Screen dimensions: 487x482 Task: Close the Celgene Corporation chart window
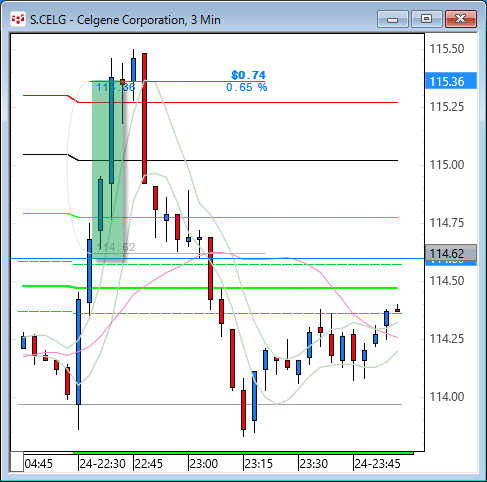[x=461, y=19]
